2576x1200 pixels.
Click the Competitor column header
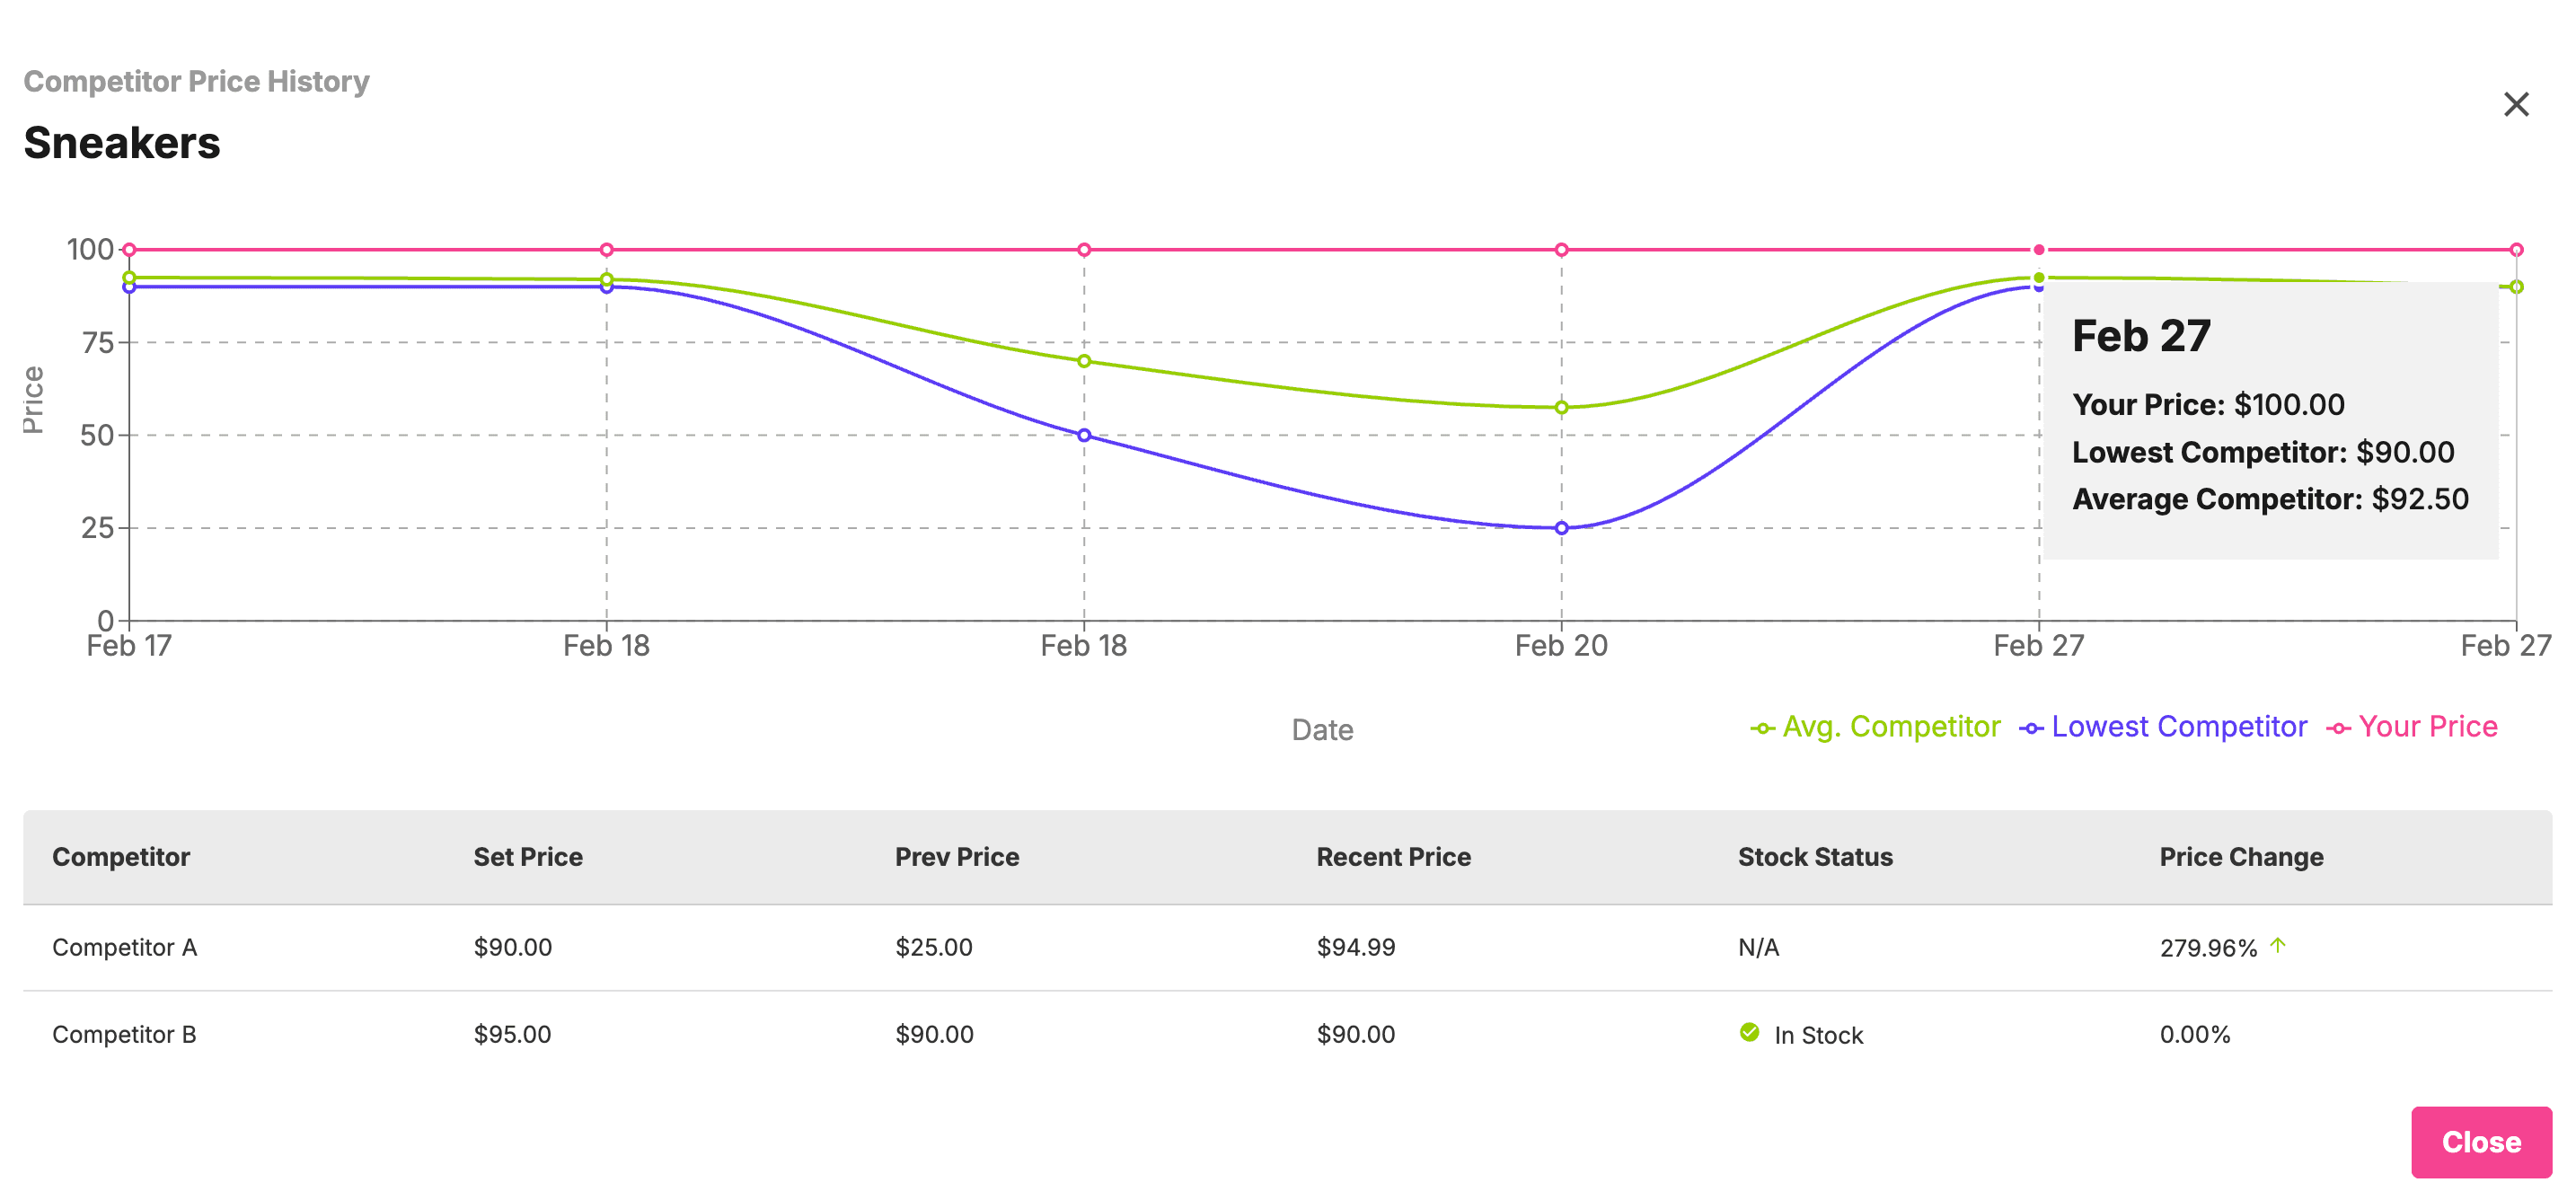121,857
